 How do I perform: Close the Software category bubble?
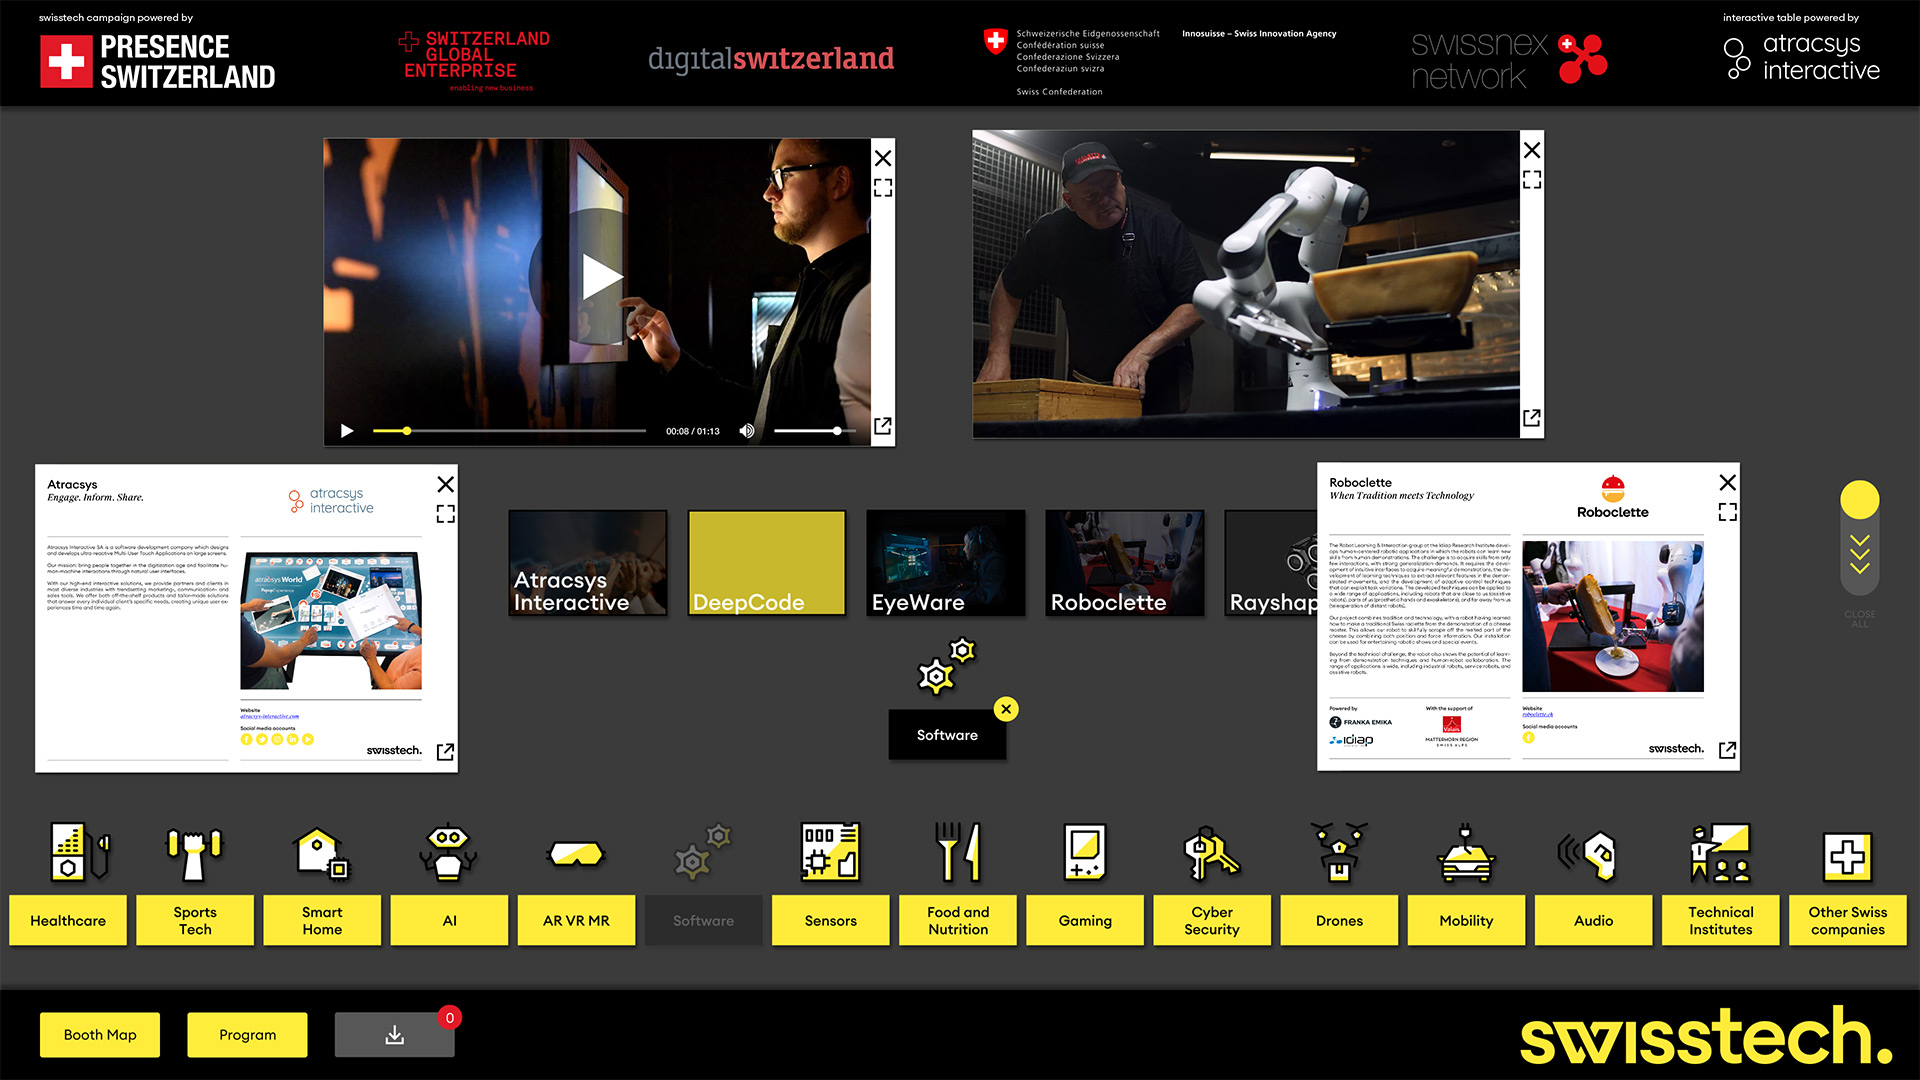coord(1006,709)
